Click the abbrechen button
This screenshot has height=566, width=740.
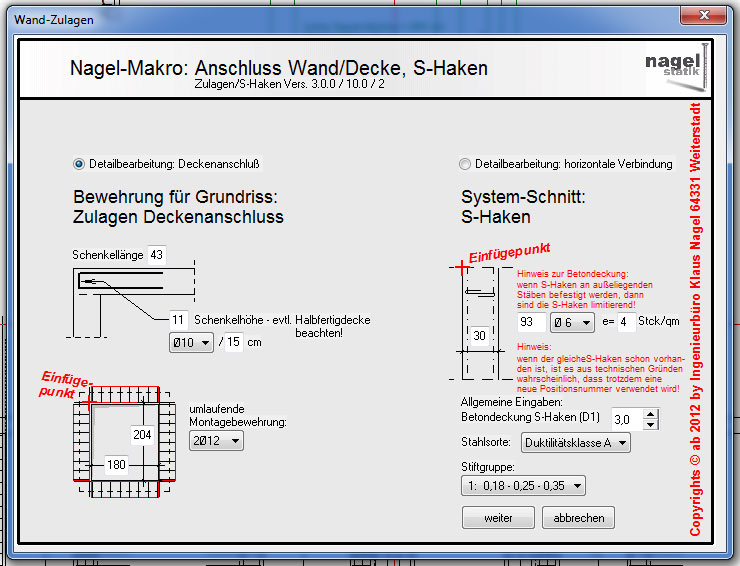(578, 518)
